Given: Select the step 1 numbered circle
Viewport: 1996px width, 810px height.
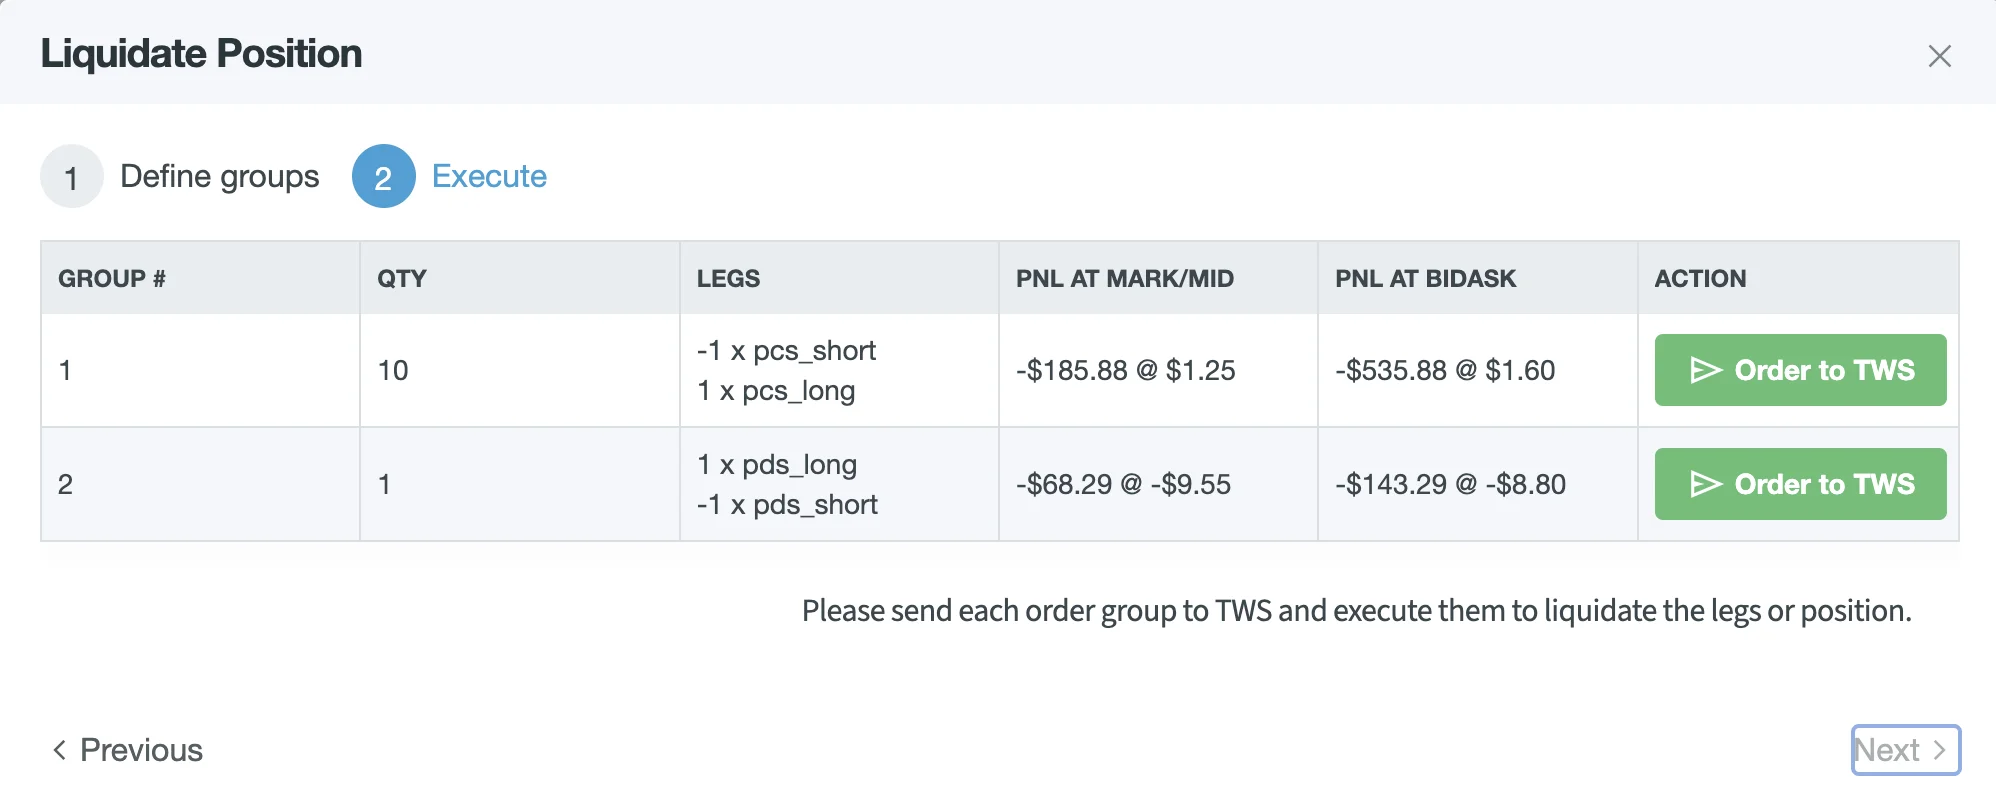Looking at the screenshot, I should [x=71, y=176].
